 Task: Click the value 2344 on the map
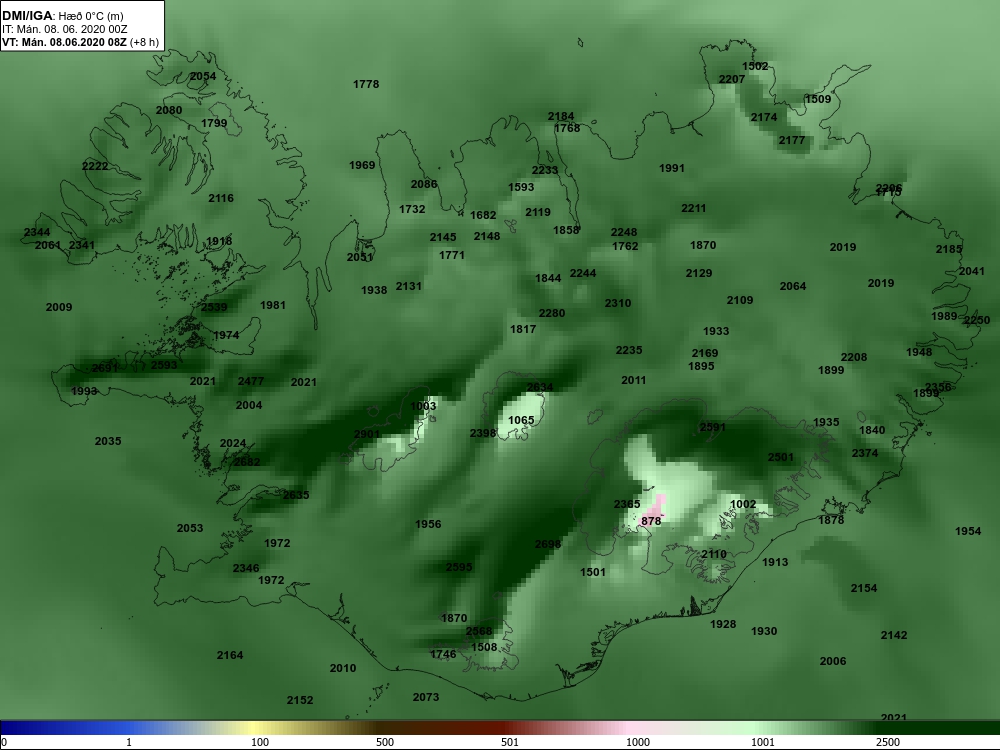(37, 232)
